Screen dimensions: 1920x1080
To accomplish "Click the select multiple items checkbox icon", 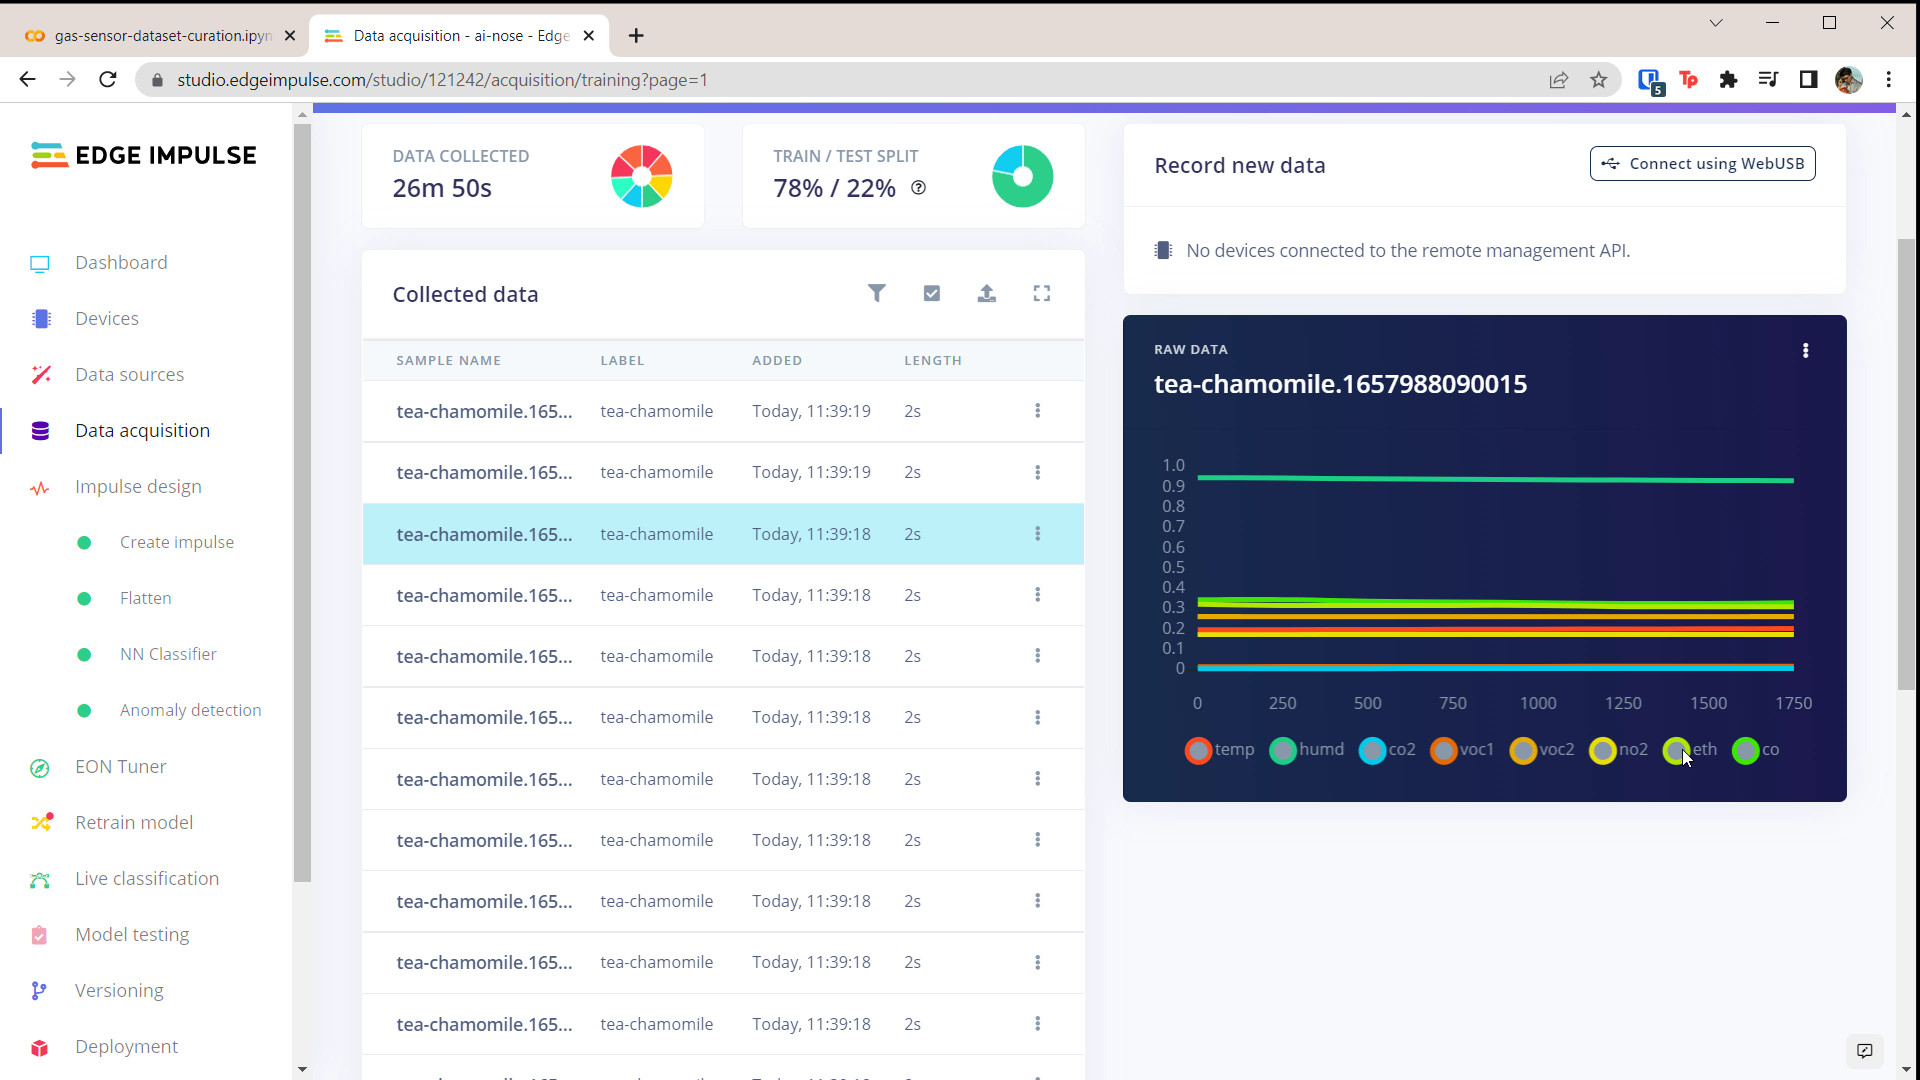I will [x=931, y=293].
